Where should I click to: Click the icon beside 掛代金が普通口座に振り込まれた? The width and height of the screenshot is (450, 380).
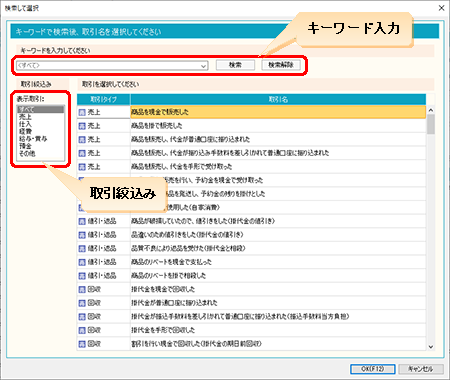[82, 303]
